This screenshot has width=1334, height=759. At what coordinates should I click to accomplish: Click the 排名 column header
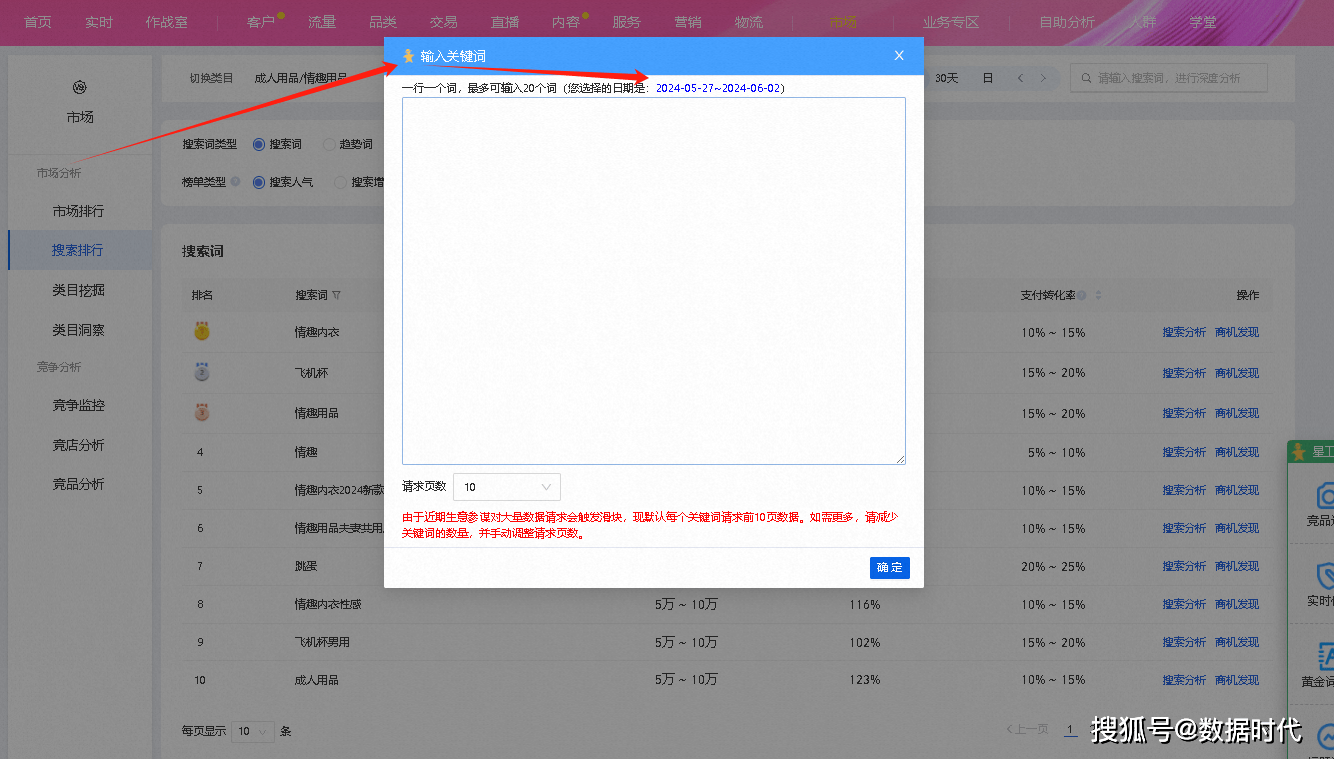[202, 295]
